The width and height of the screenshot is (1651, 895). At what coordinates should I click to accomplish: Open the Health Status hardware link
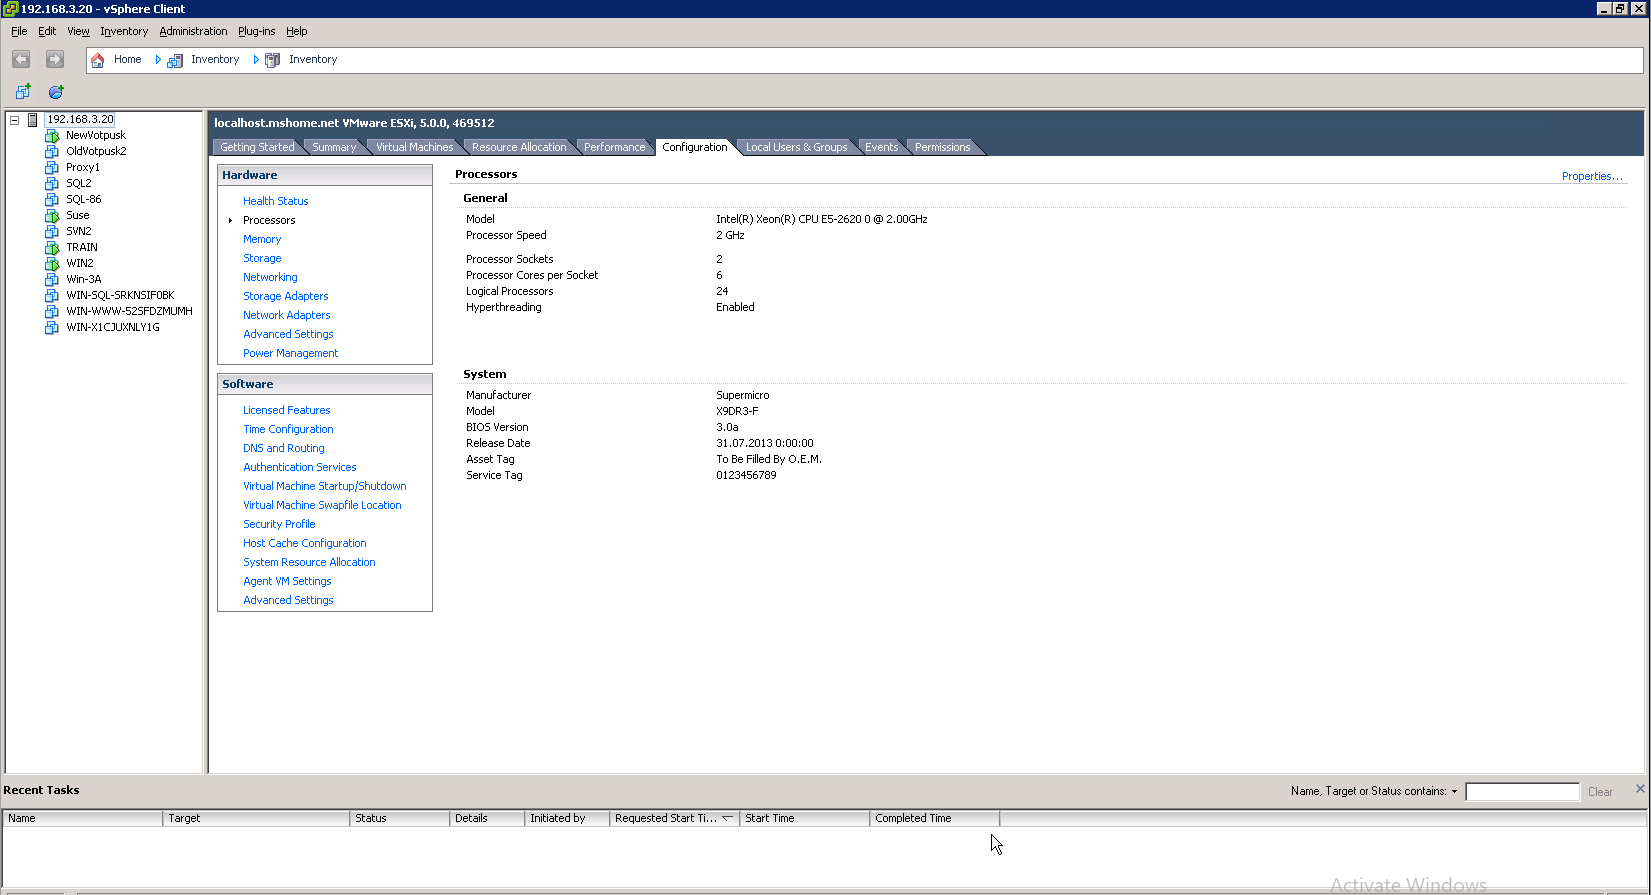click(x=275, y=201)
